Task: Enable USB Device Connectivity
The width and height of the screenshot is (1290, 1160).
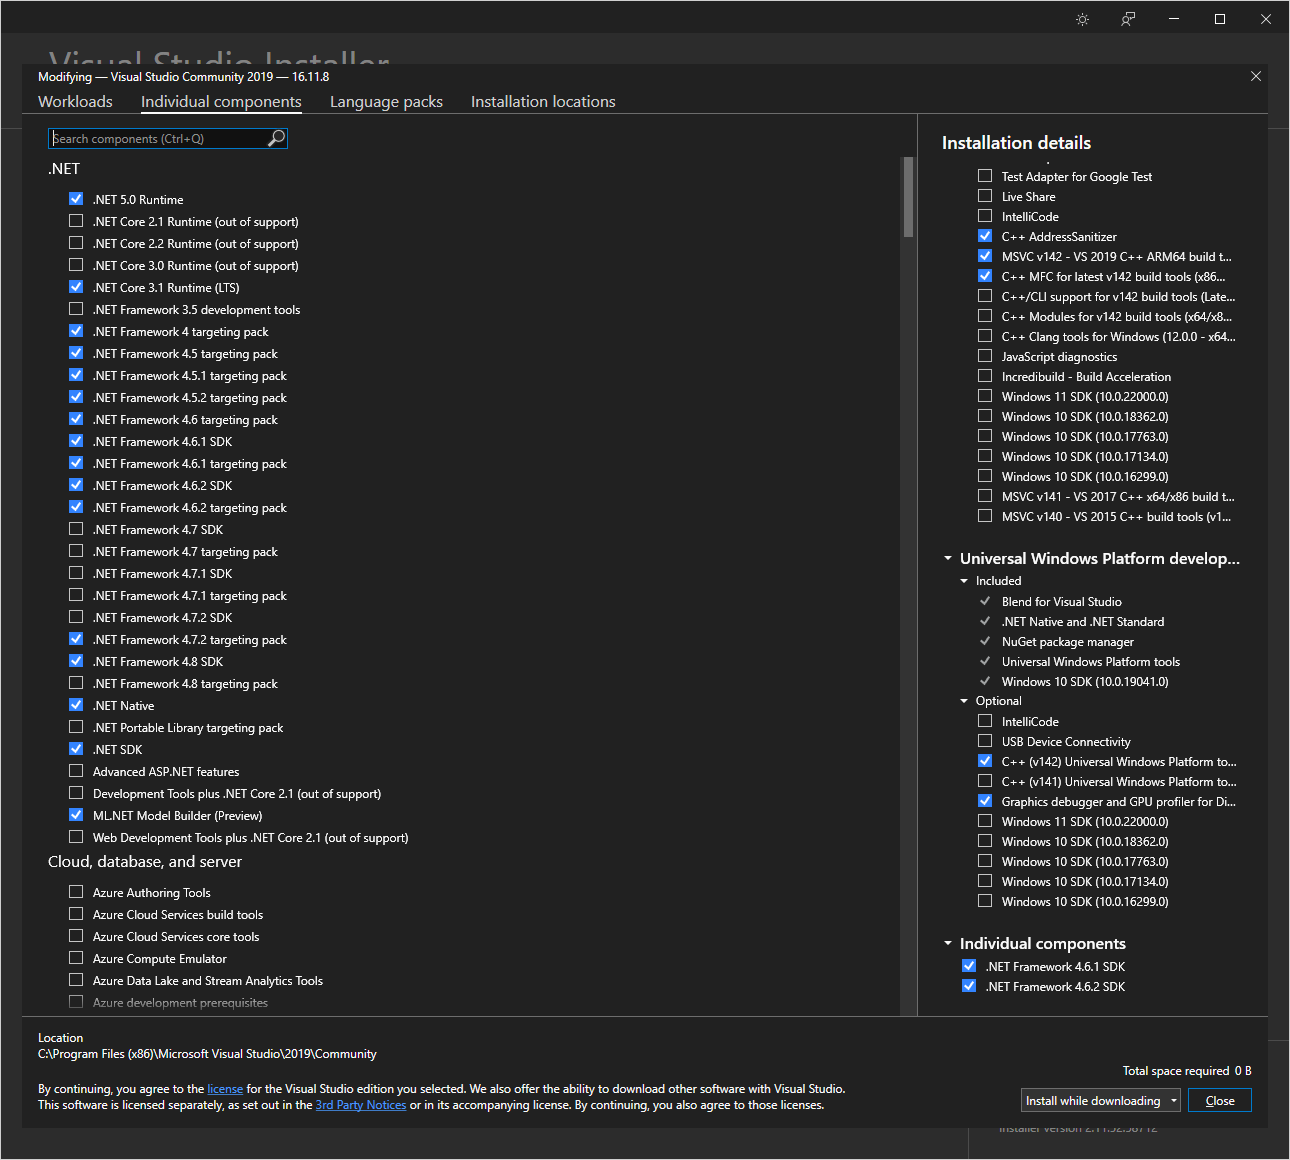Action: tap(985, 741)
